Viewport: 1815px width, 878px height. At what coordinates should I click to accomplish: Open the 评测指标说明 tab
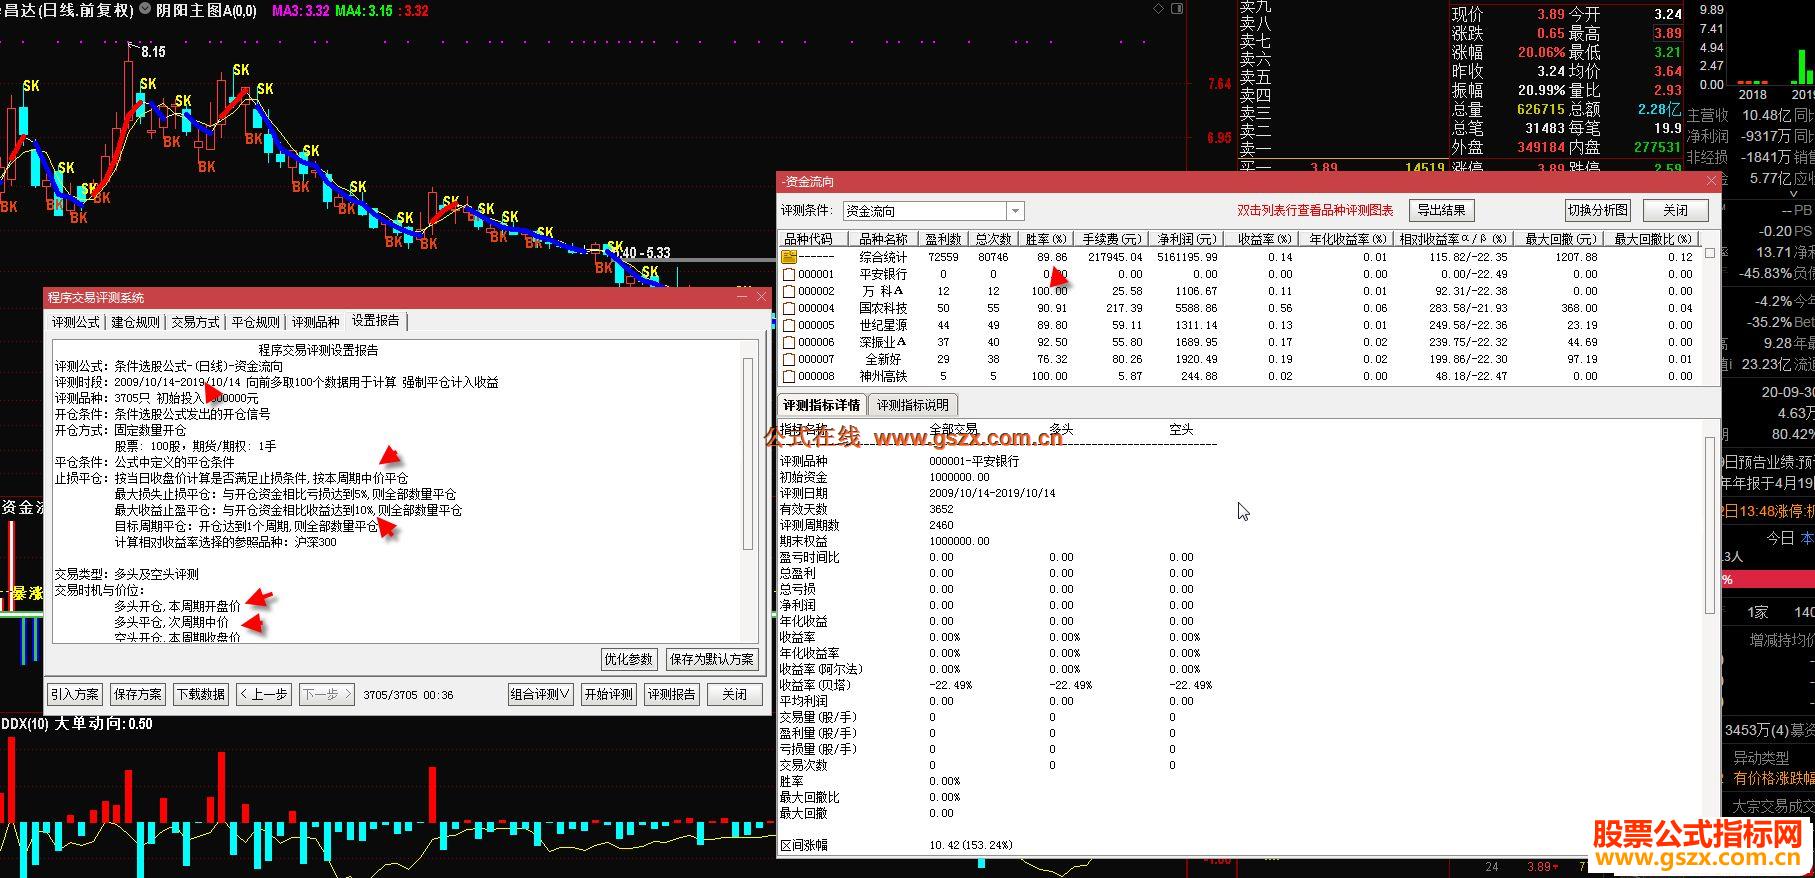913,405
